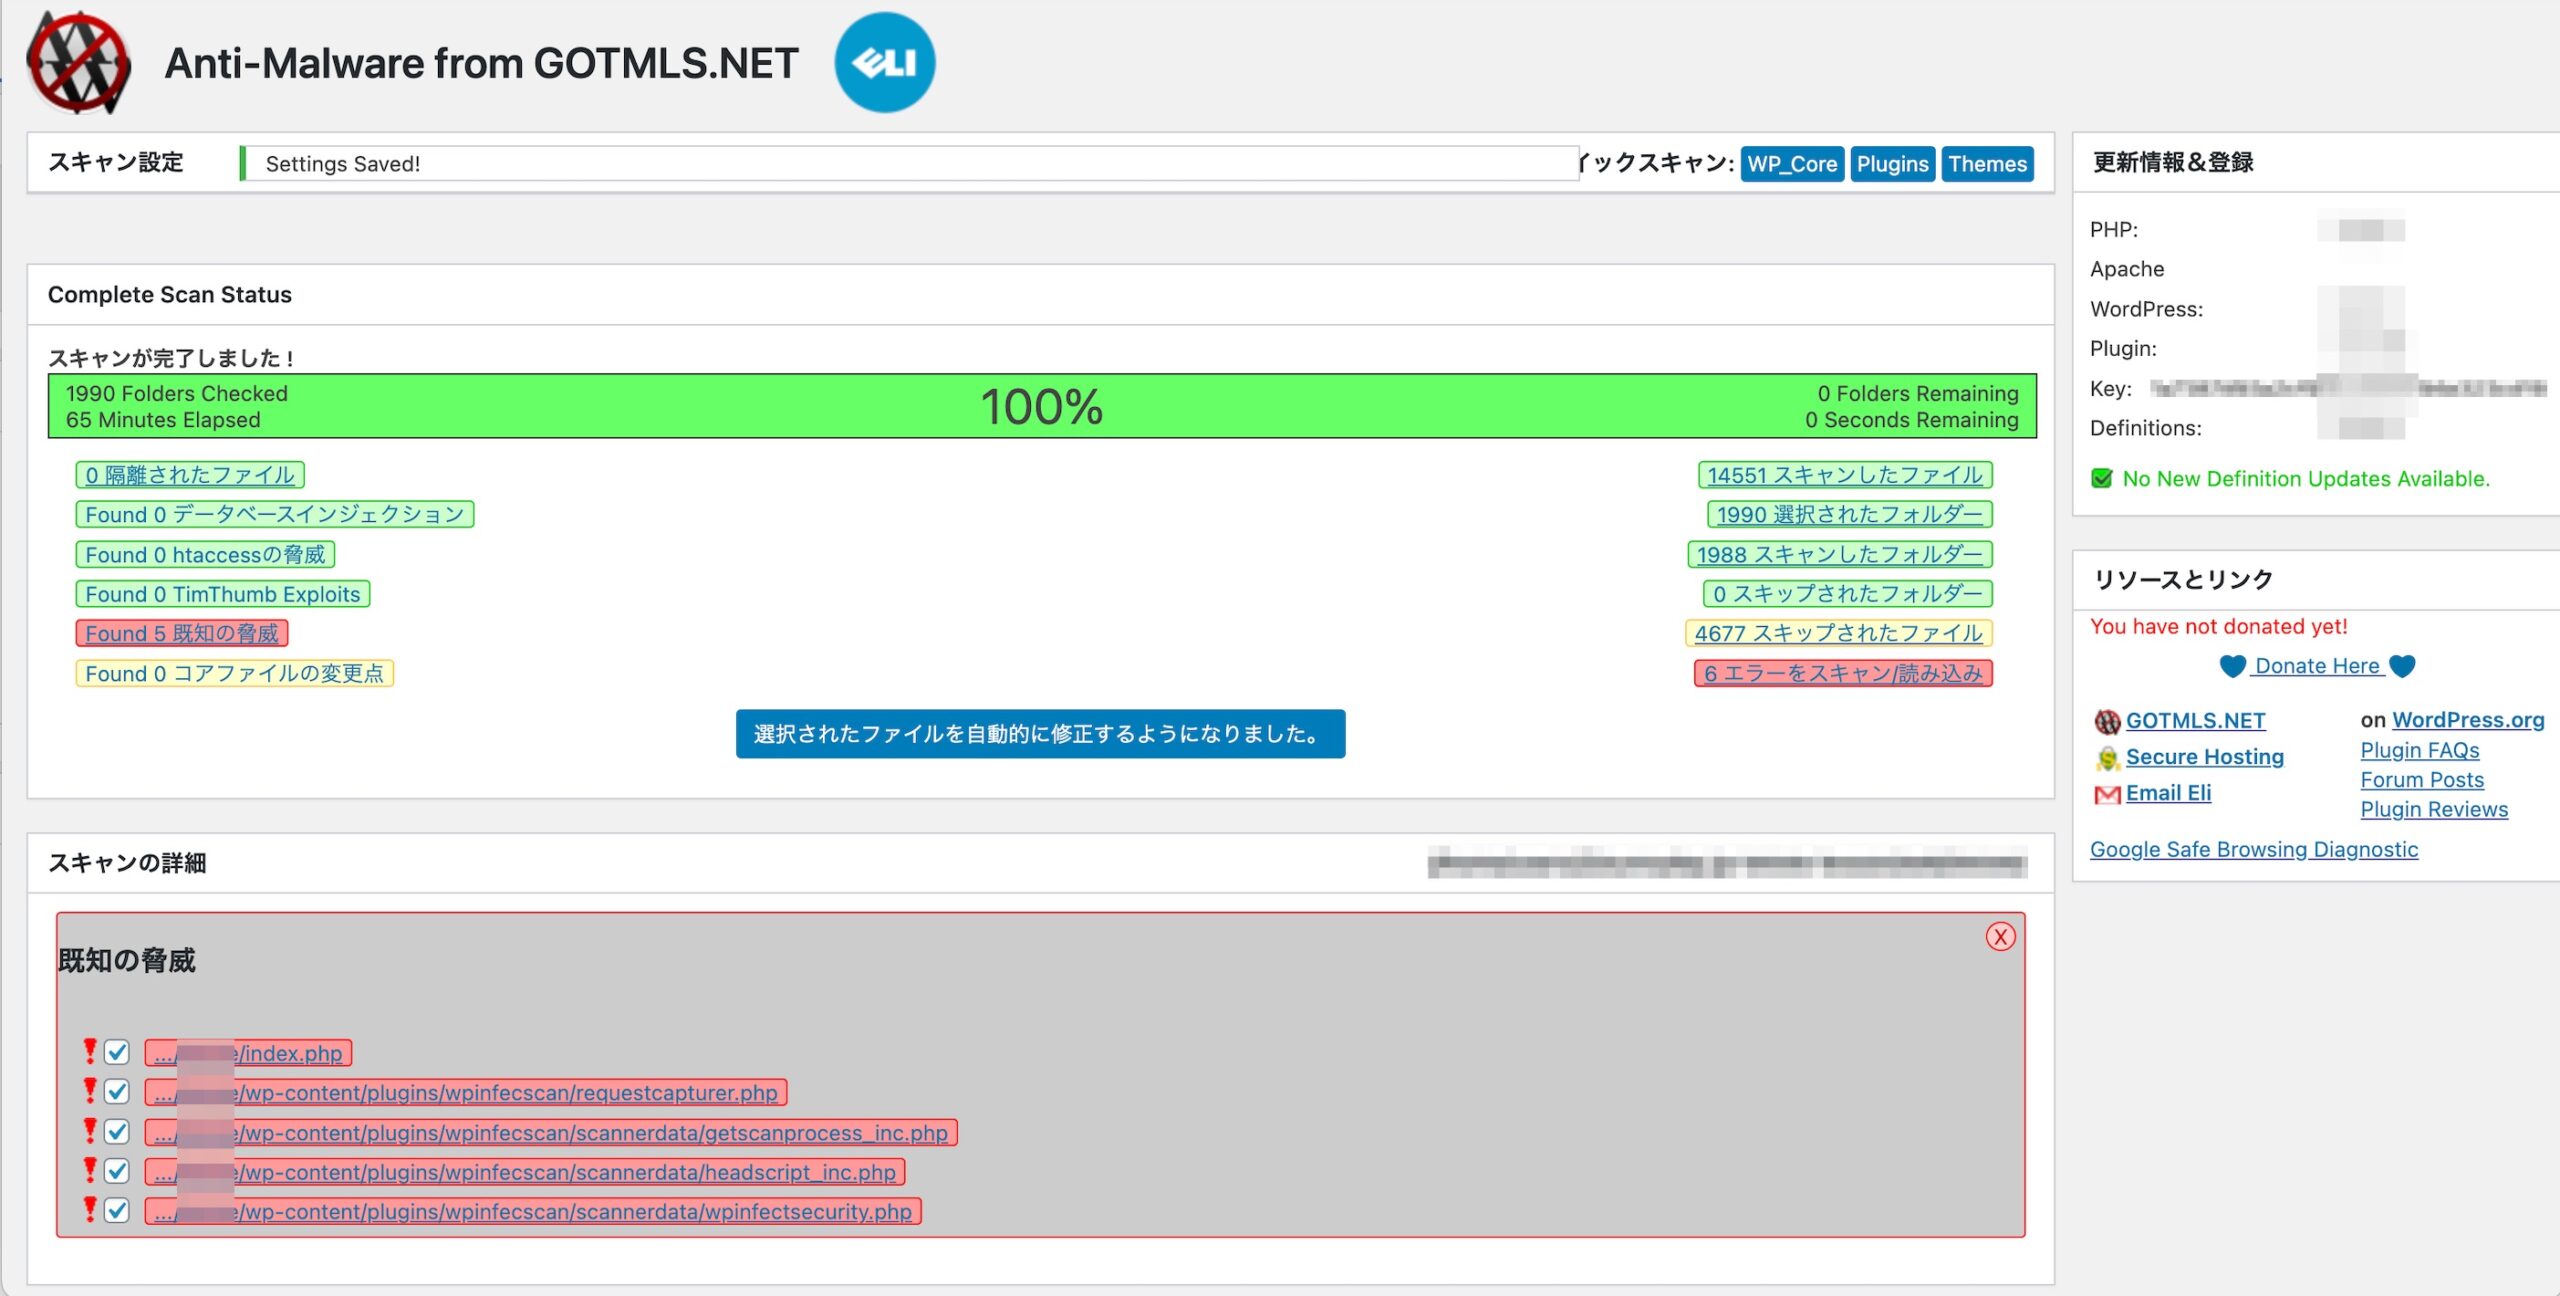The width and height of the screenshot is (2560, 1296).
Task: Click red exclamation icon for requestcapturer.php
Action: [x=90, y=1091]
